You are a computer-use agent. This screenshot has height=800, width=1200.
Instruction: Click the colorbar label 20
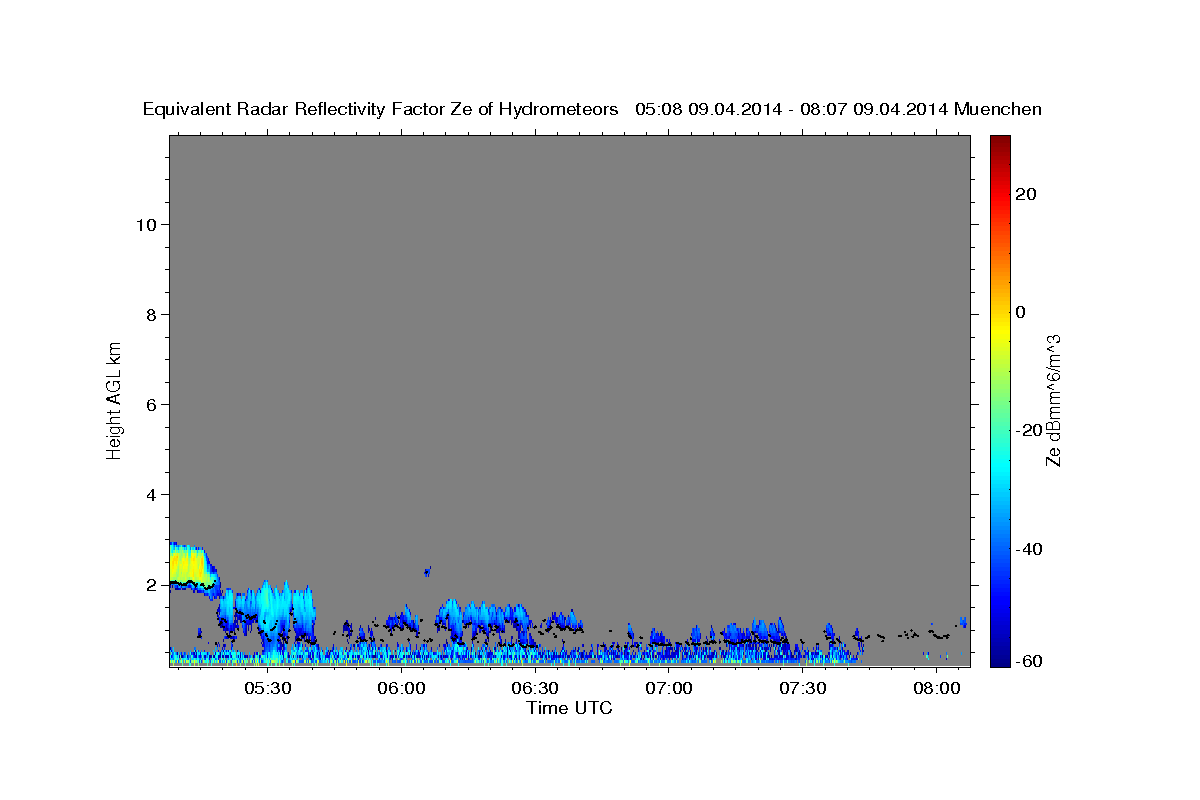coord(1025,194)
